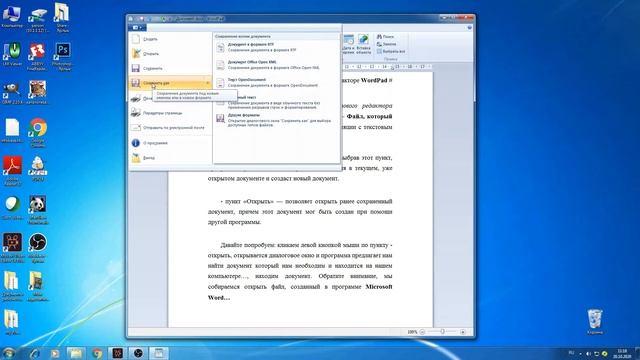640x360 pixels.
Task: Select GIMP desktop shortcut
Action: point(12,93)
